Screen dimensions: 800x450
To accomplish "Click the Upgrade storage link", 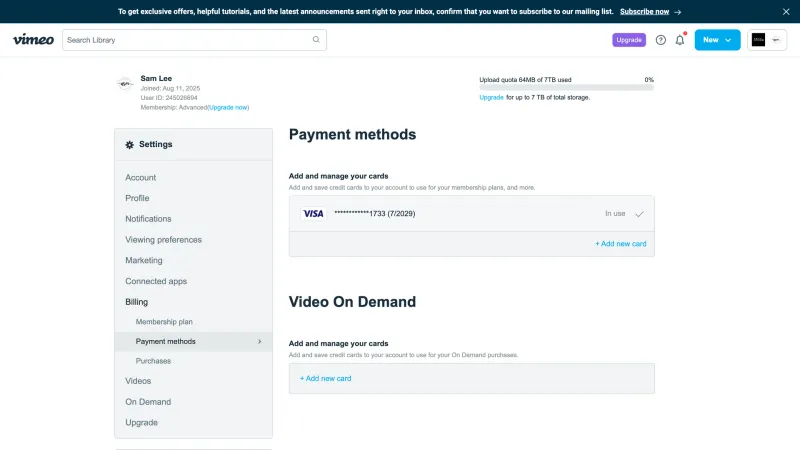I will pyautogui.click(x=491, y=97).
